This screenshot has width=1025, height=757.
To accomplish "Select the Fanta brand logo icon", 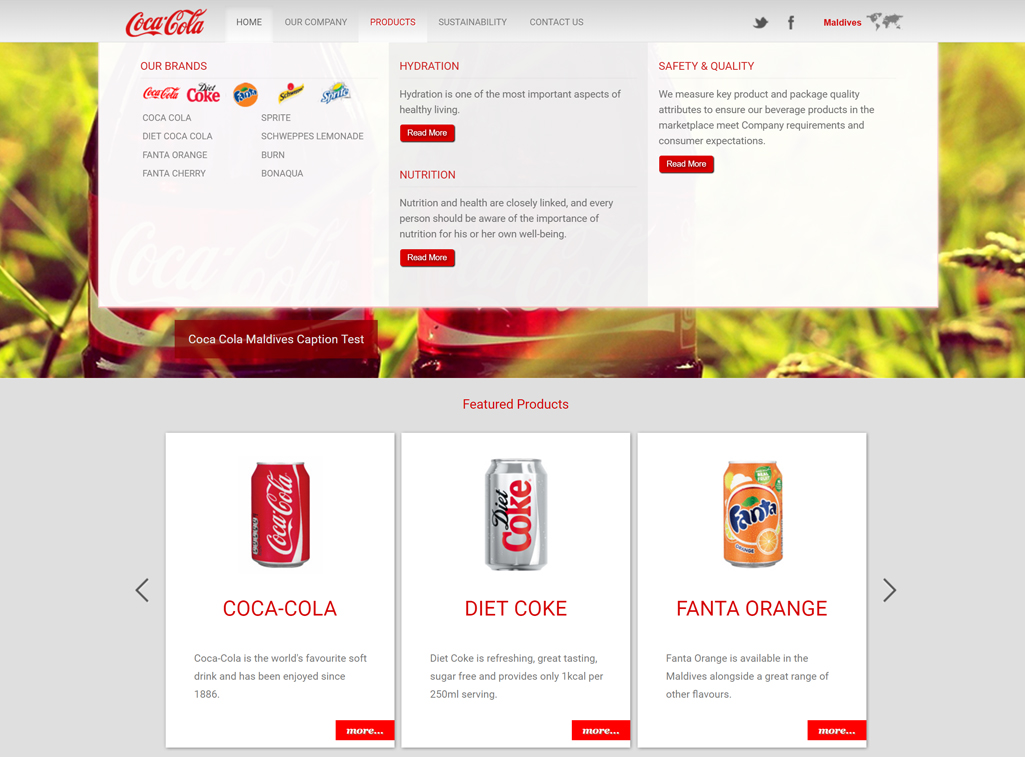I will click(x=246, y=95).
